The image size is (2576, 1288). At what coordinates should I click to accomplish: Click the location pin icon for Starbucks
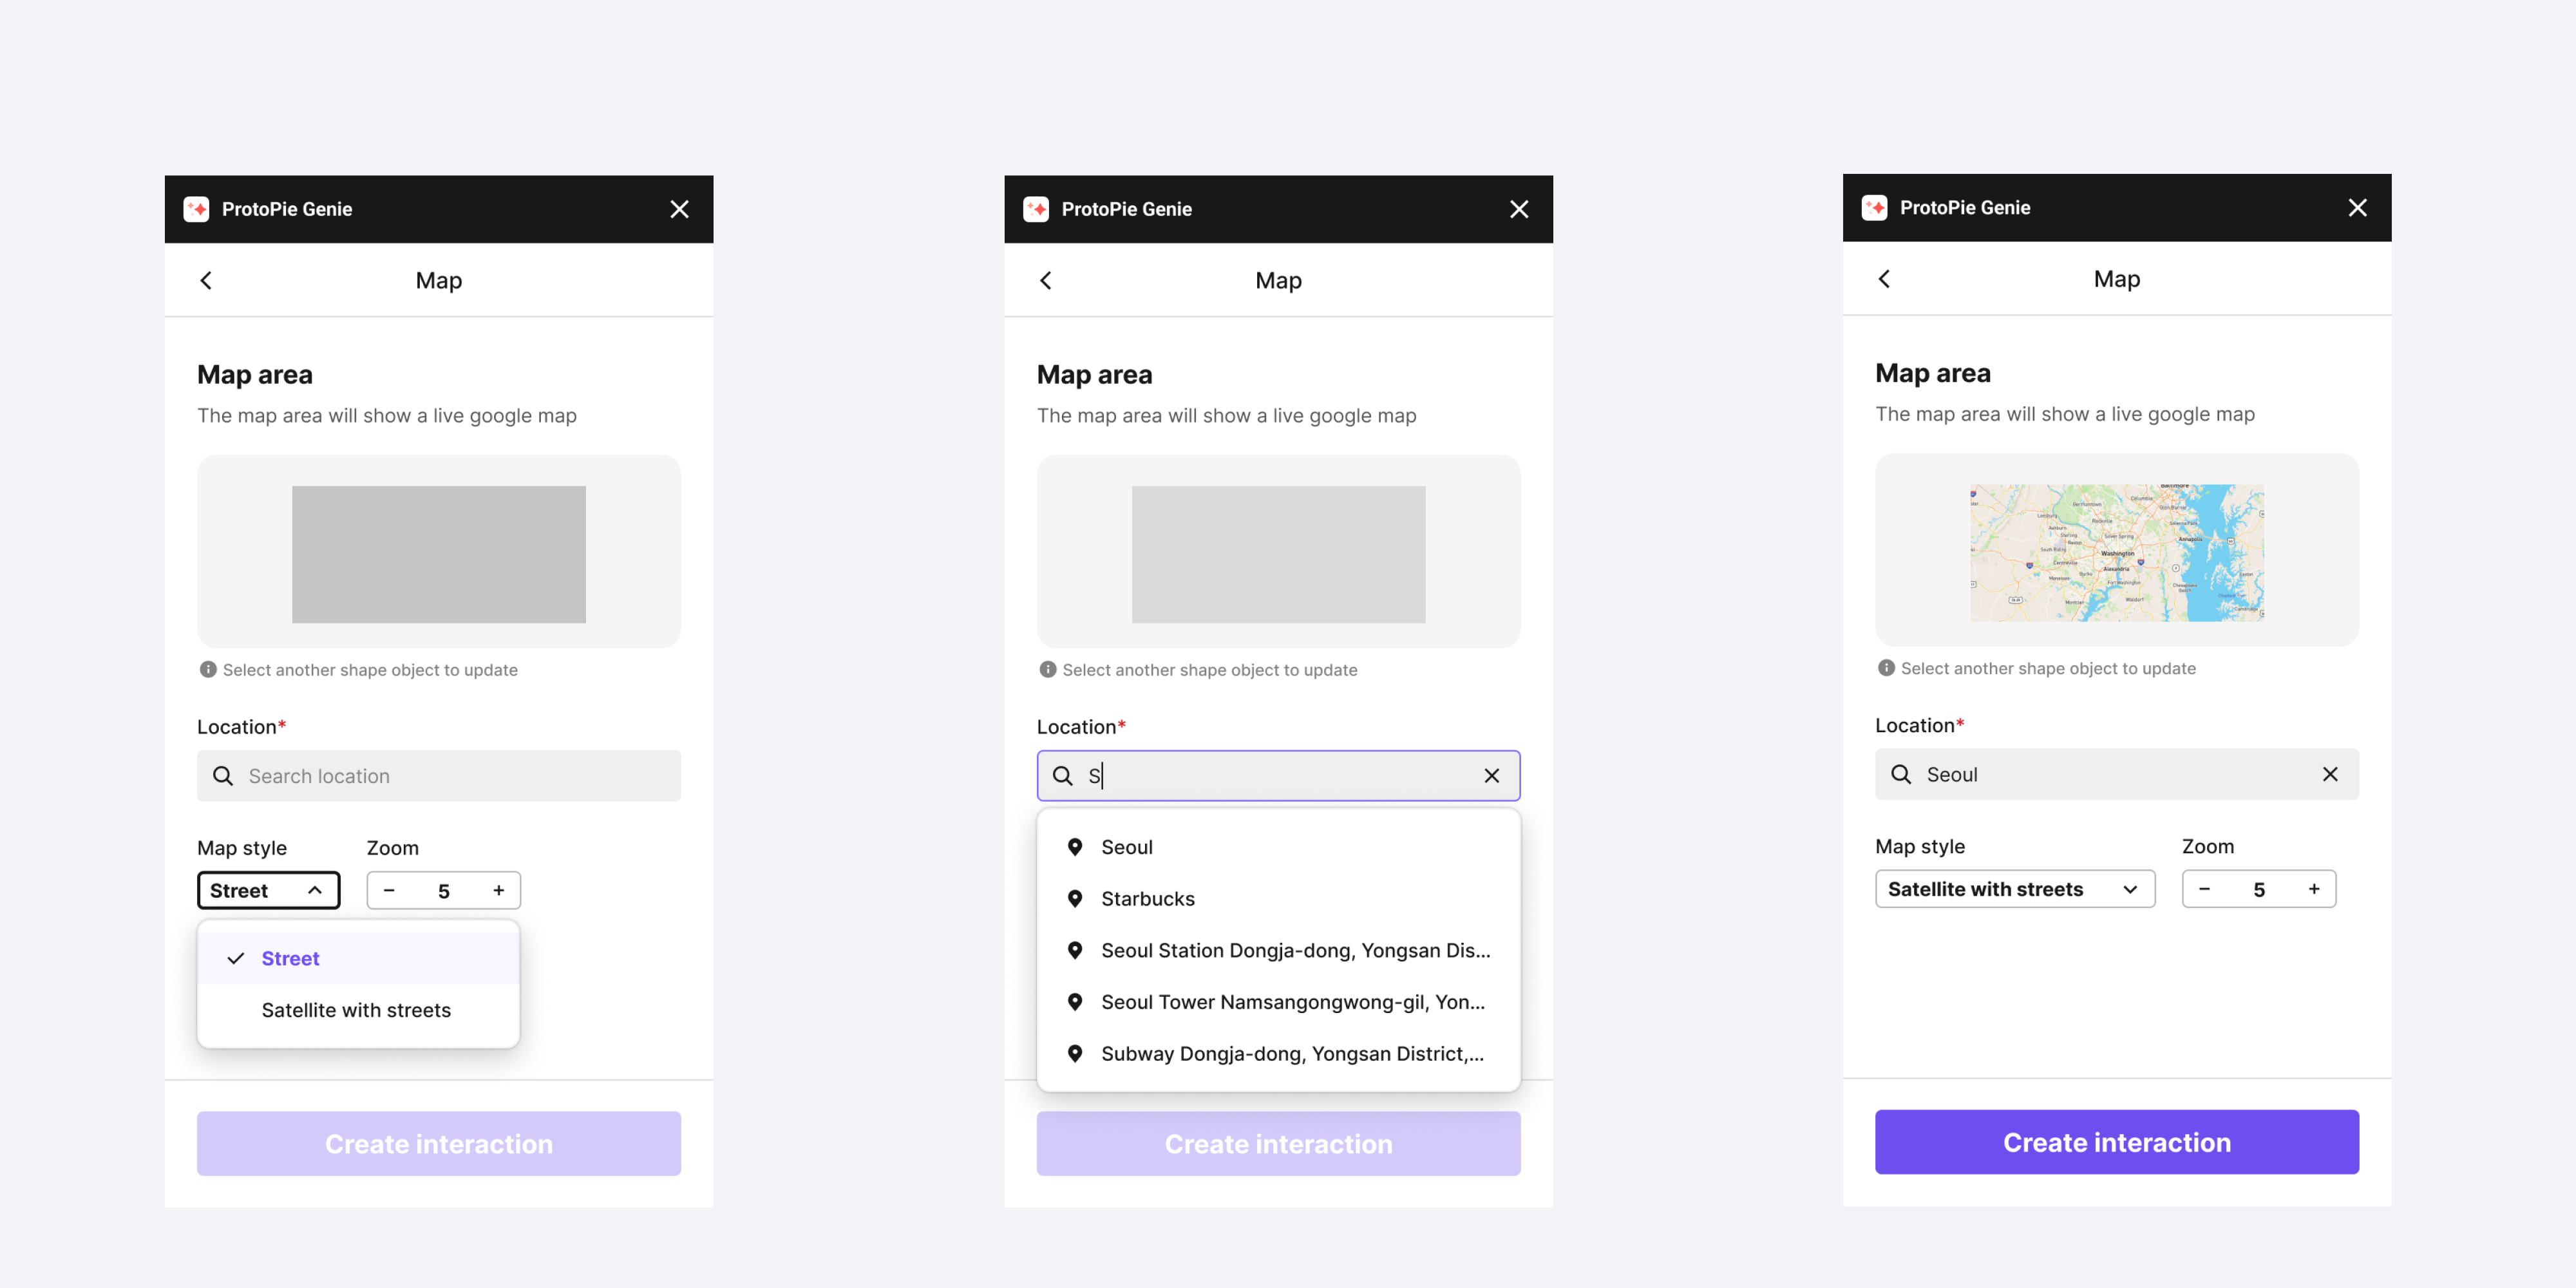(1076, 898)
